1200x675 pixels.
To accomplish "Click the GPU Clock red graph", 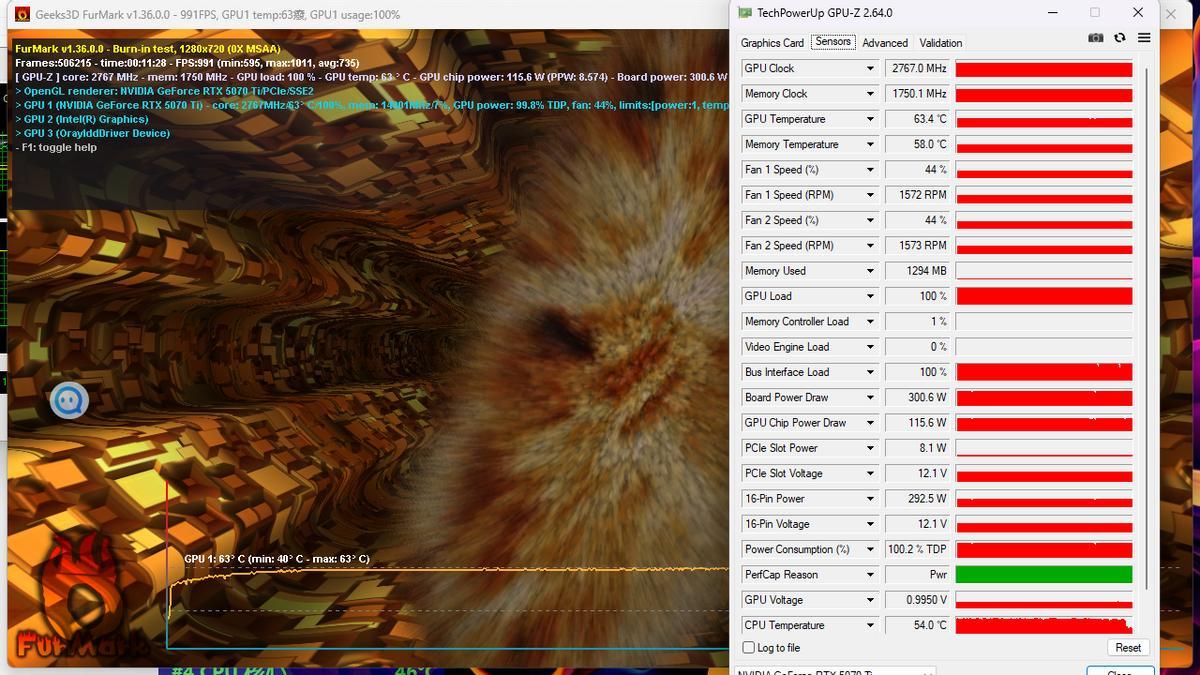I will (1044, 69).
